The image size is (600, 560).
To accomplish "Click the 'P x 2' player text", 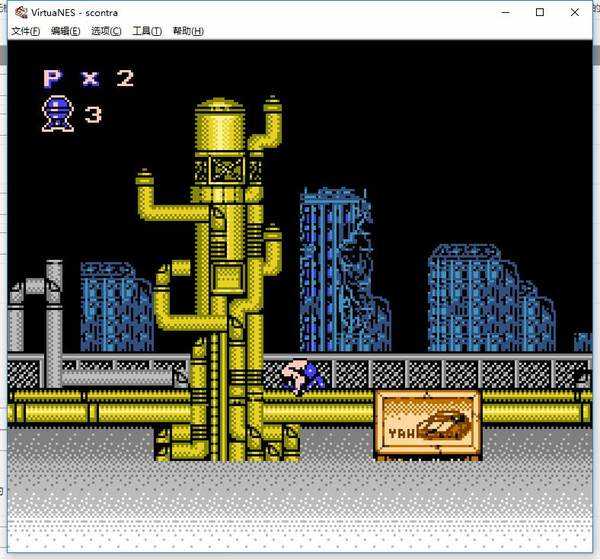I will [89, 78].
